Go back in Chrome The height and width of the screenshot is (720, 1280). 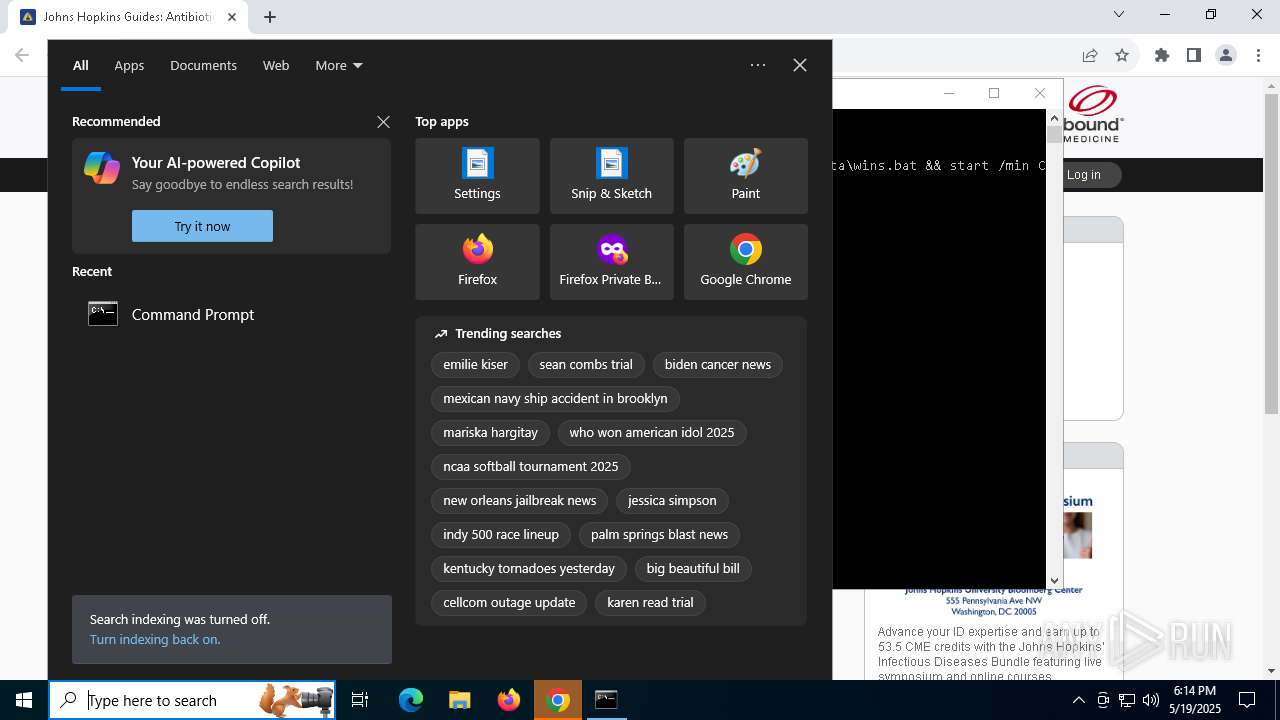point(22,55)
